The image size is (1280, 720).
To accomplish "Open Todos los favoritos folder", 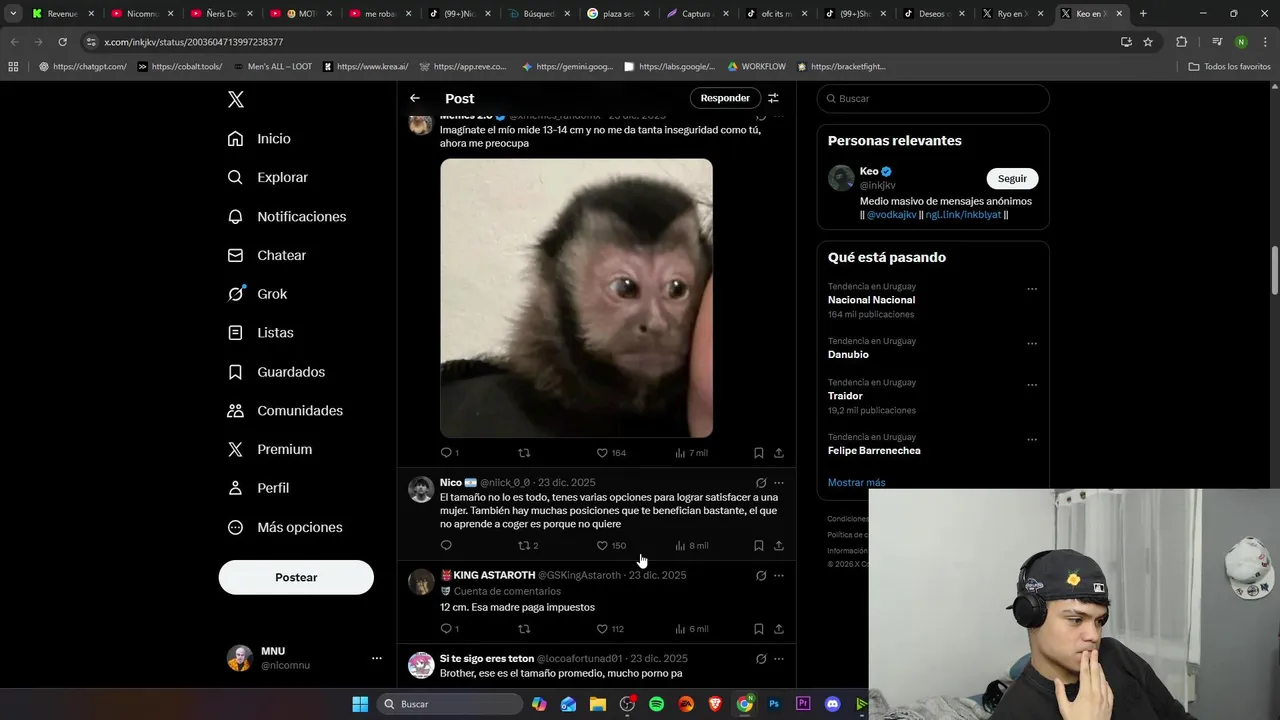I will [1229, 66].
